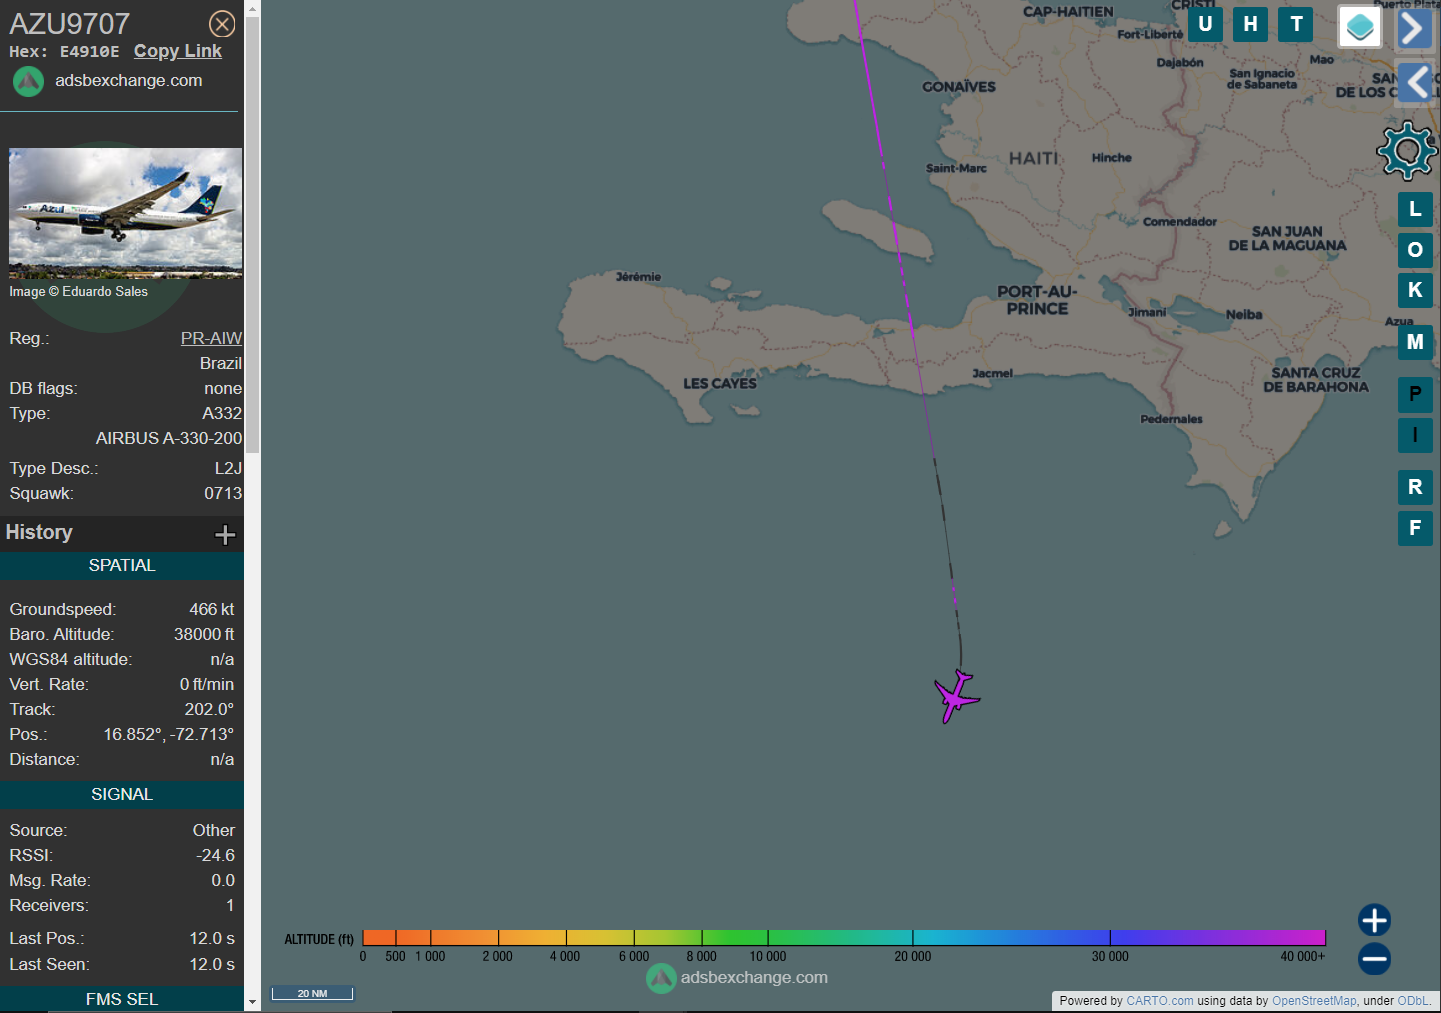Viewport: 1441px width, 1013px height.
Task: Click the sidebar scrollbar down arrow
Action: click(x=252, y=1002)
